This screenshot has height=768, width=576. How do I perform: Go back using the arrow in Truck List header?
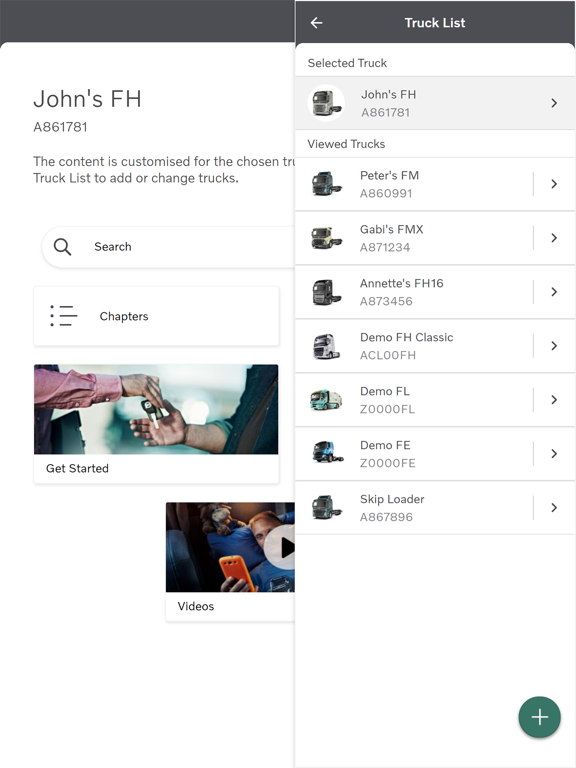pos(316,23)
